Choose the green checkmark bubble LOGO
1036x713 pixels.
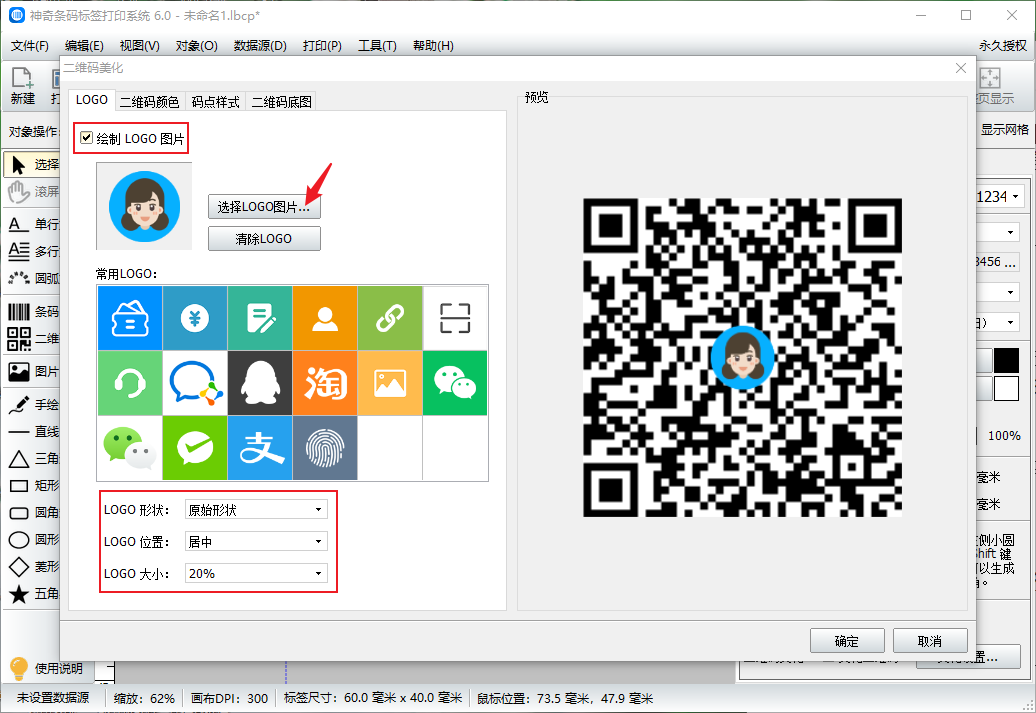point(195,448)
